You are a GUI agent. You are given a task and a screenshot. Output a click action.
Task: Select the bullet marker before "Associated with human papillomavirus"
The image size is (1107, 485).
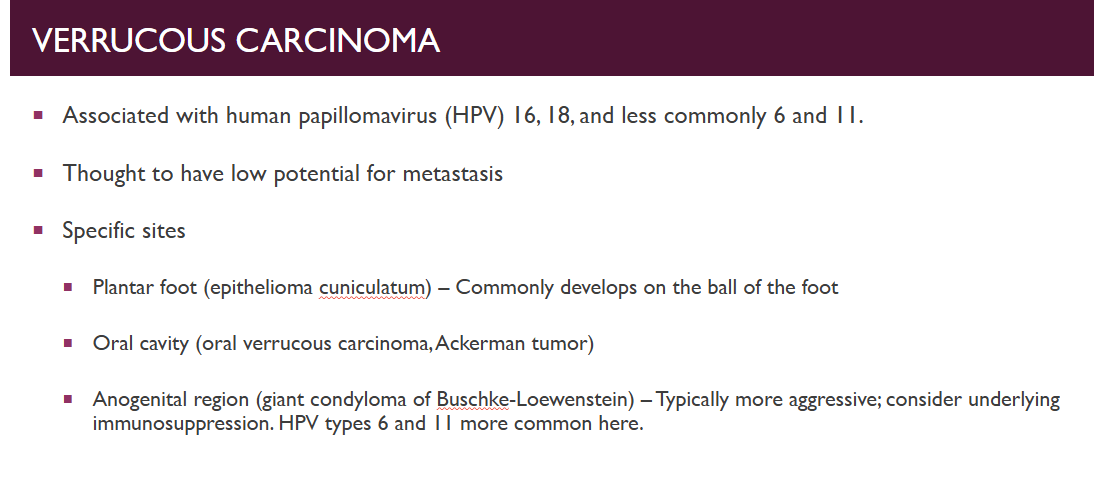[x=38, y=115]
